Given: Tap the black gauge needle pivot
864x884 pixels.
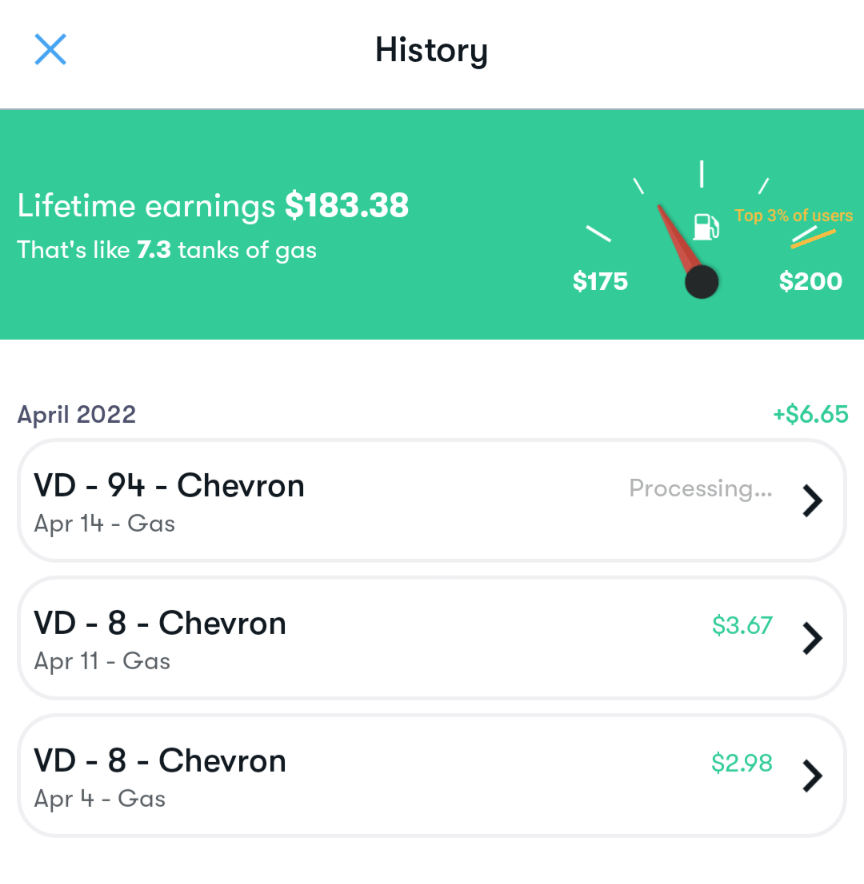Looking at the screenshot, I should click(702, 282).
